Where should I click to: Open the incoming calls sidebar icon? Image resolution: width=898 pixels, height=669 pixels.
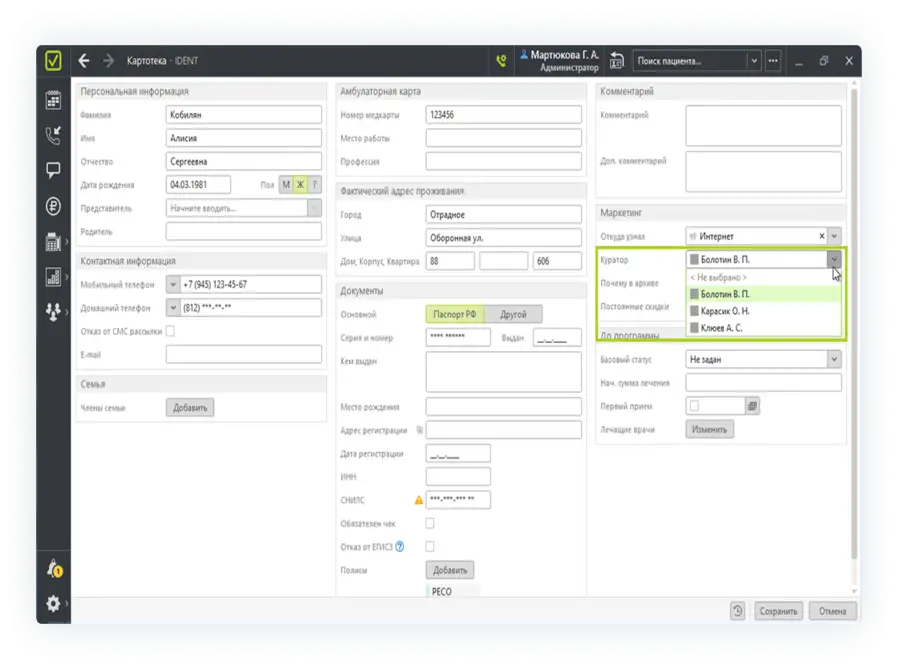[53, 136]
